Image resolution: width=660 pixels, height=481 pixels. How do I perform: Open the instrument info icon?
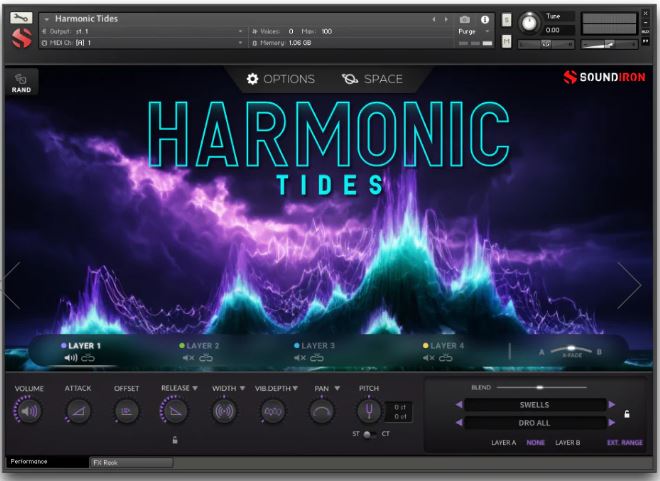pos(485,19)
